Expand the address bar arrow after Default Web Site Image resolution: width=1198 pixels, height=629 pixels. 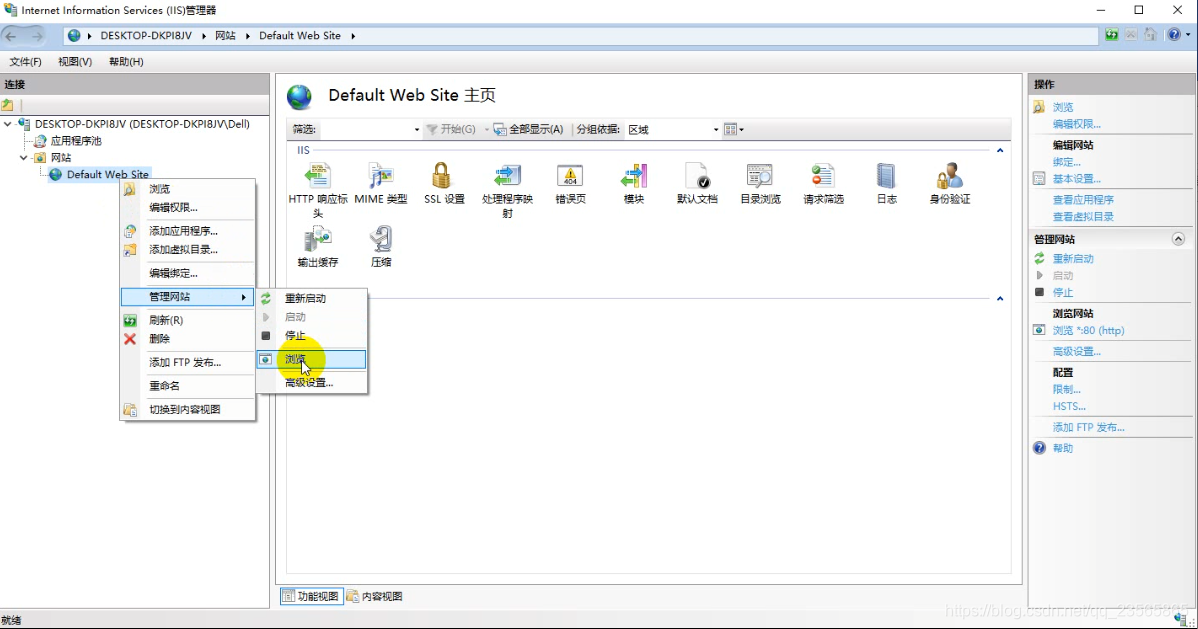(353, 36)
